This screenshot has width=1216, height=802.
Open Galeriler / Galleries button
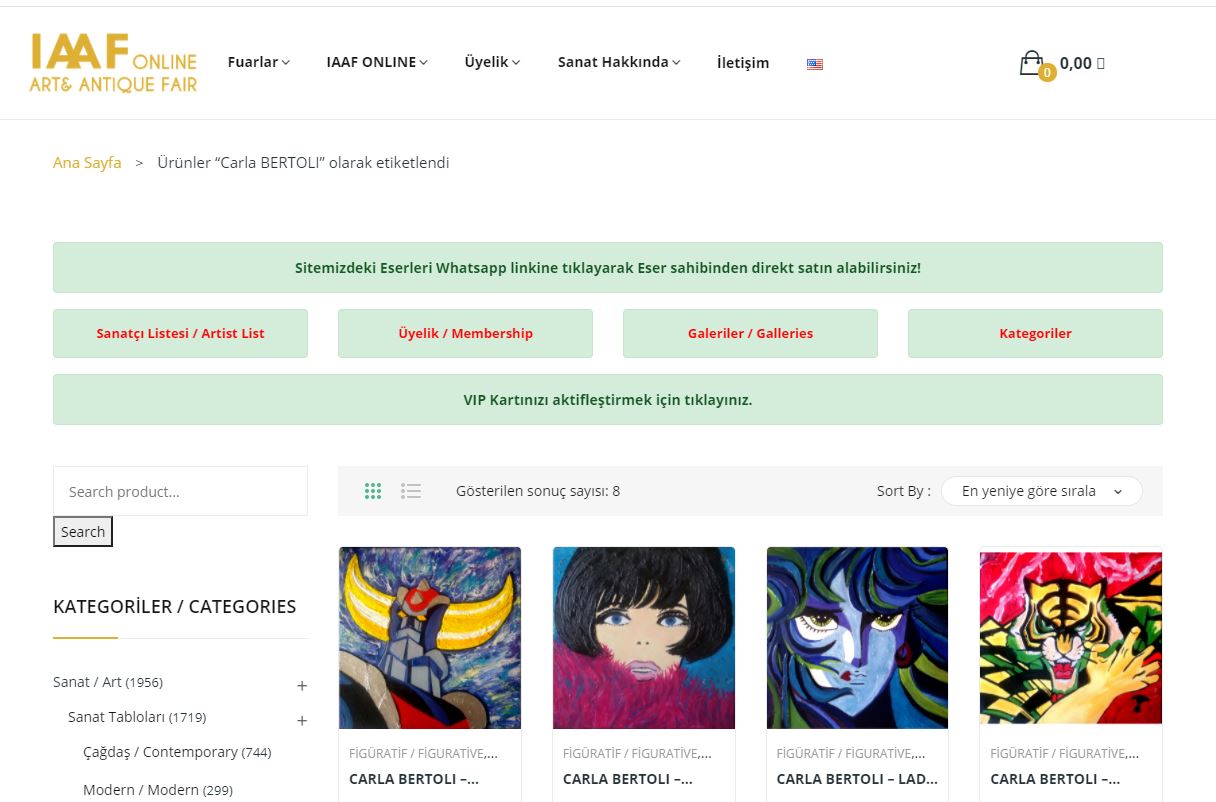[x=750, y=333]
